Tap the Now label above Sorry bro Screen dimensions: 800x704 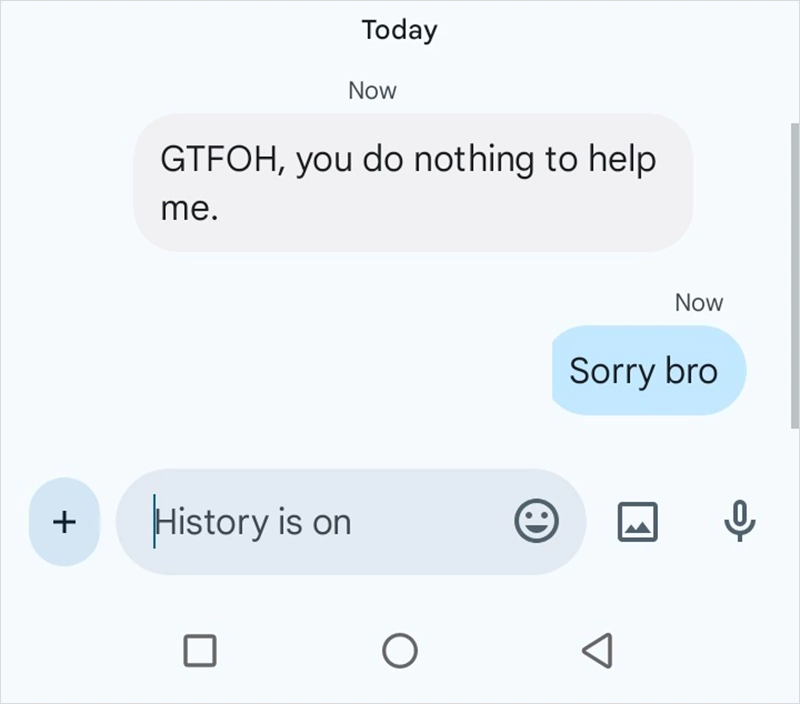[699, 302]
